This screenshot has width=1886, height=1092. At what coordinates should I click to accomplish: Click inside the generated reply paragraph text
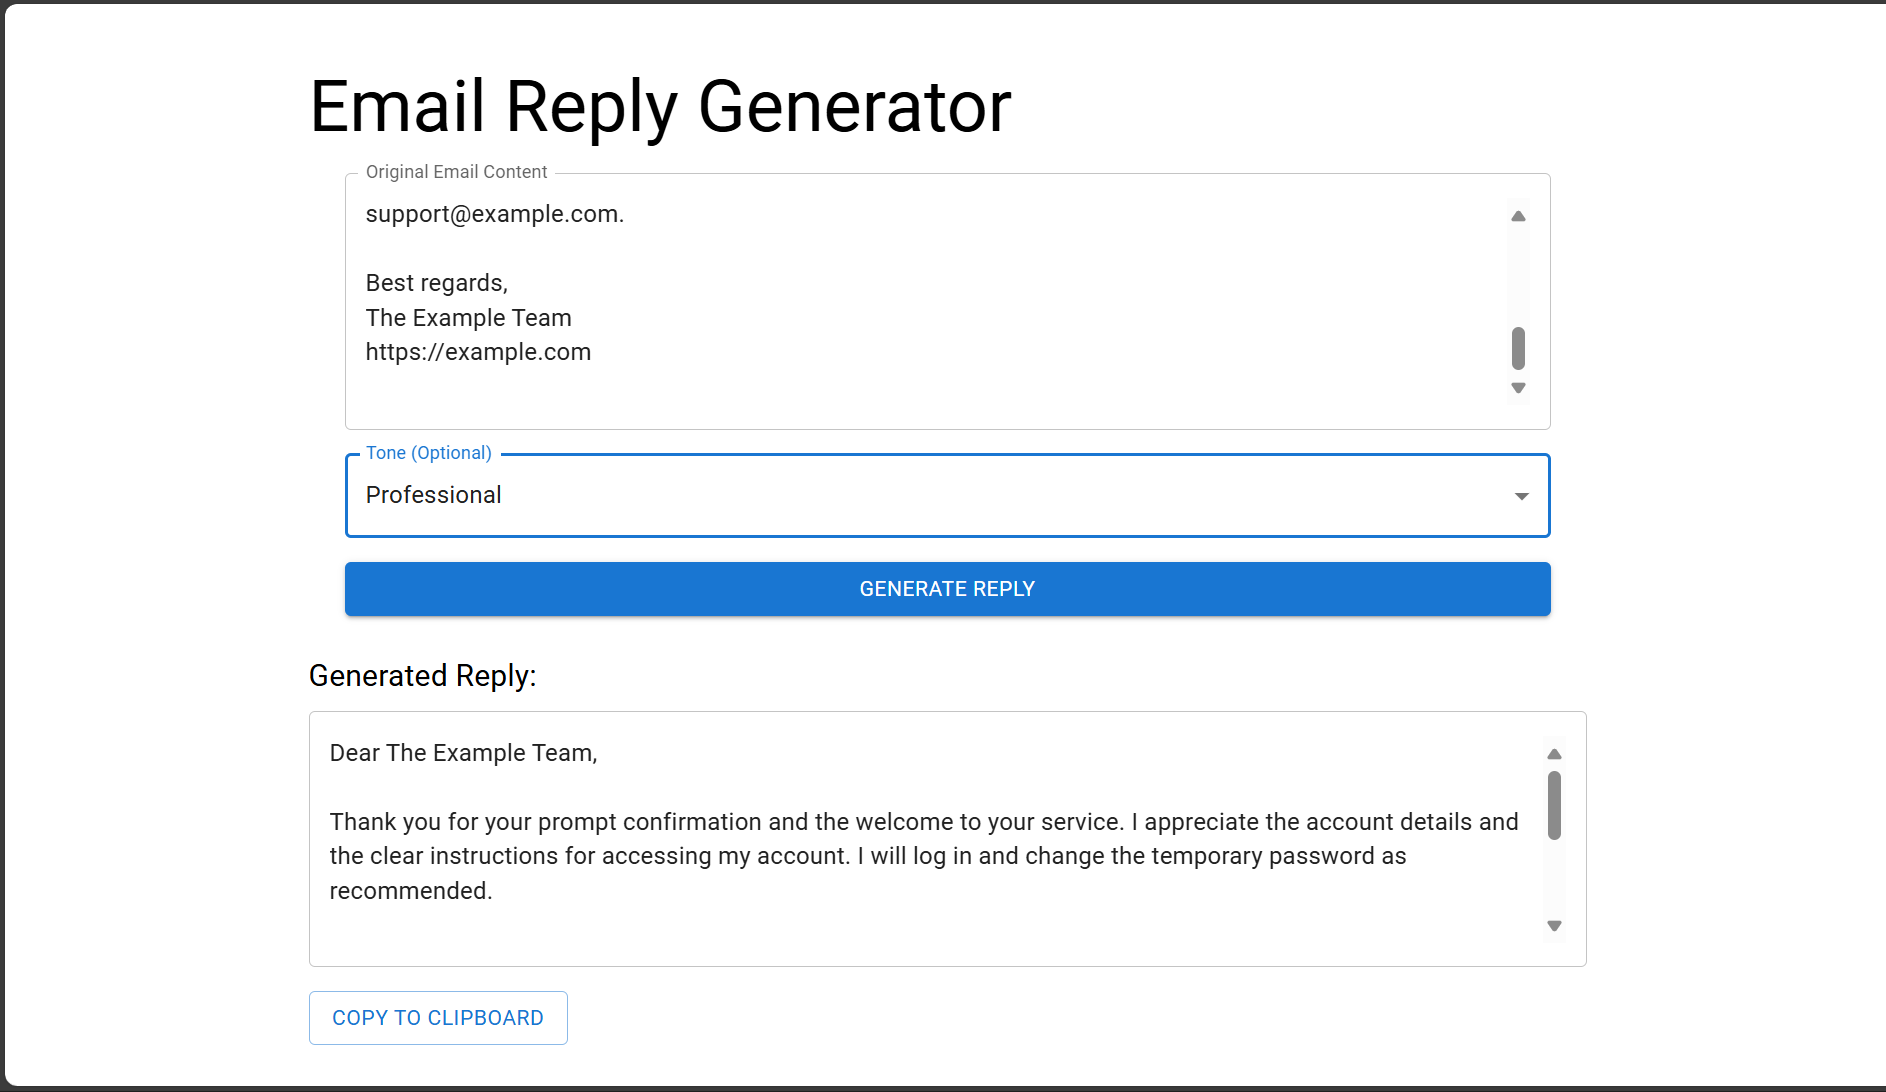(x=866, y=856)
